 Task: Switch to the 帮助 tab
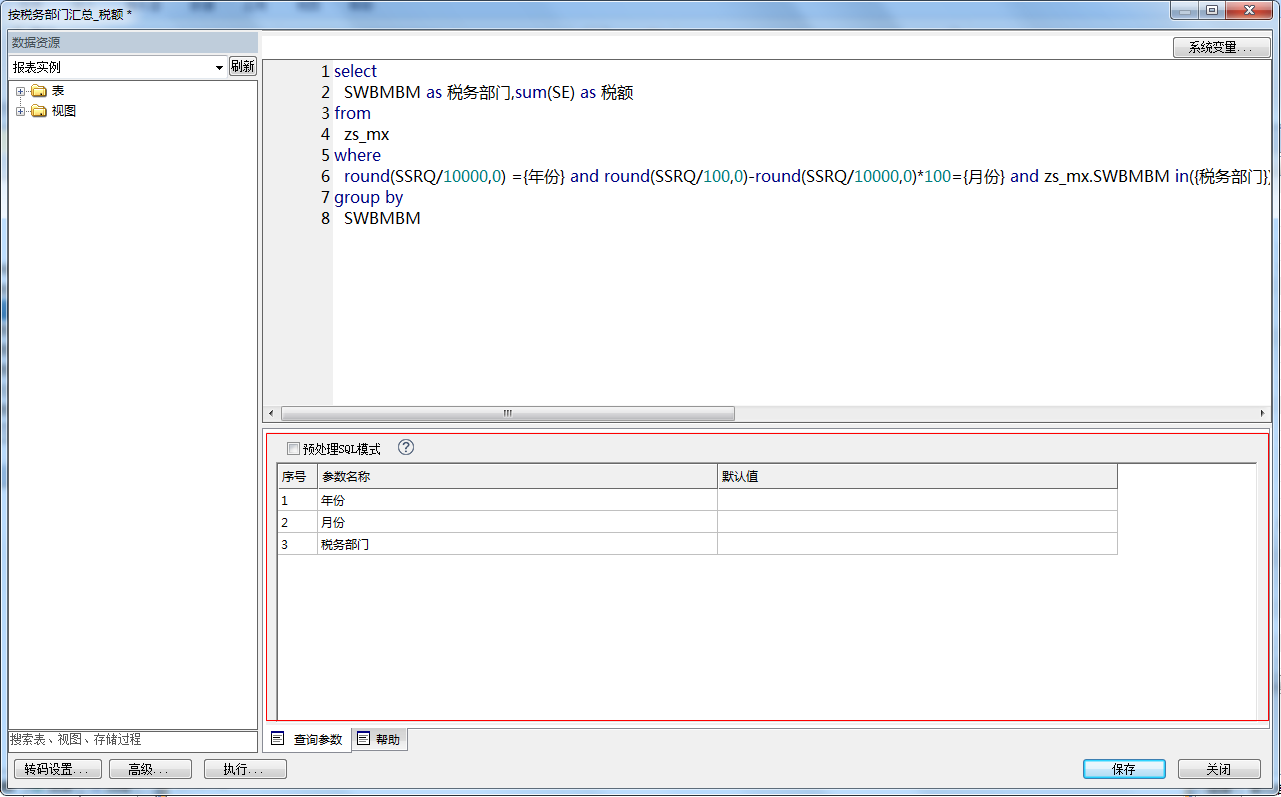379,739
